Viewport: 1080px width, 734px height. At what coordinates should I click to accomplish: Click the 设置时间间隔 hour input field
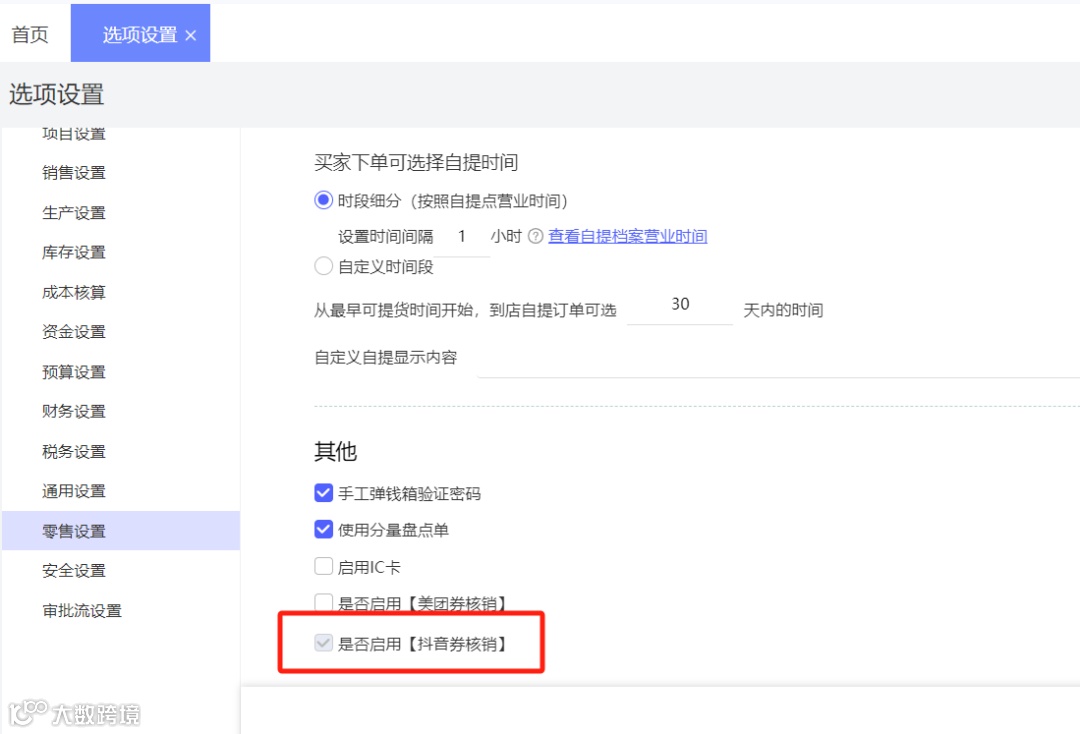coord(462,238)
